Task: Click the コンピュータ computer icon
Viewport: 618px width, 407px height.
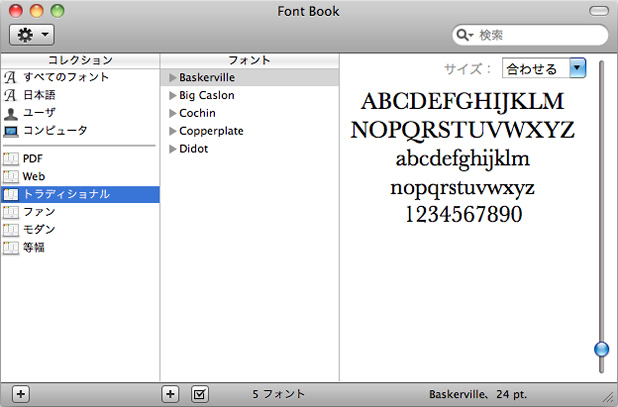Action: tap(11, 131)
